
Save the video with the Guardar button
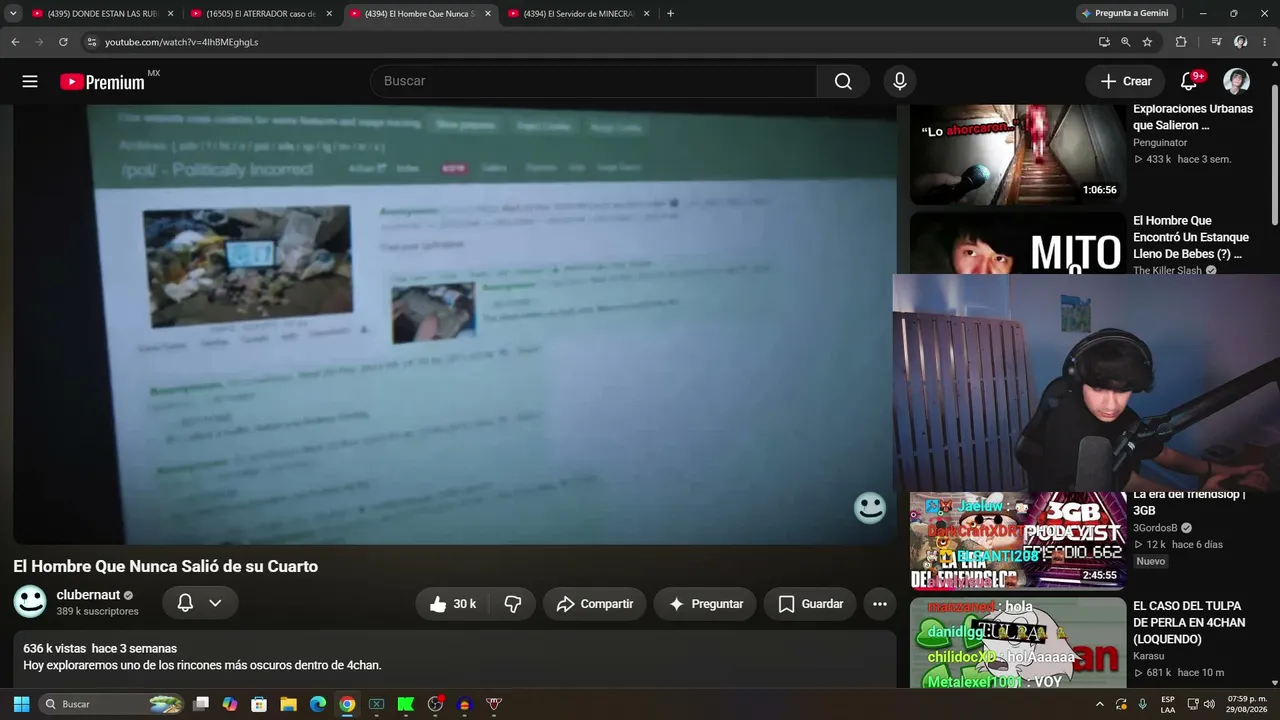810,604
